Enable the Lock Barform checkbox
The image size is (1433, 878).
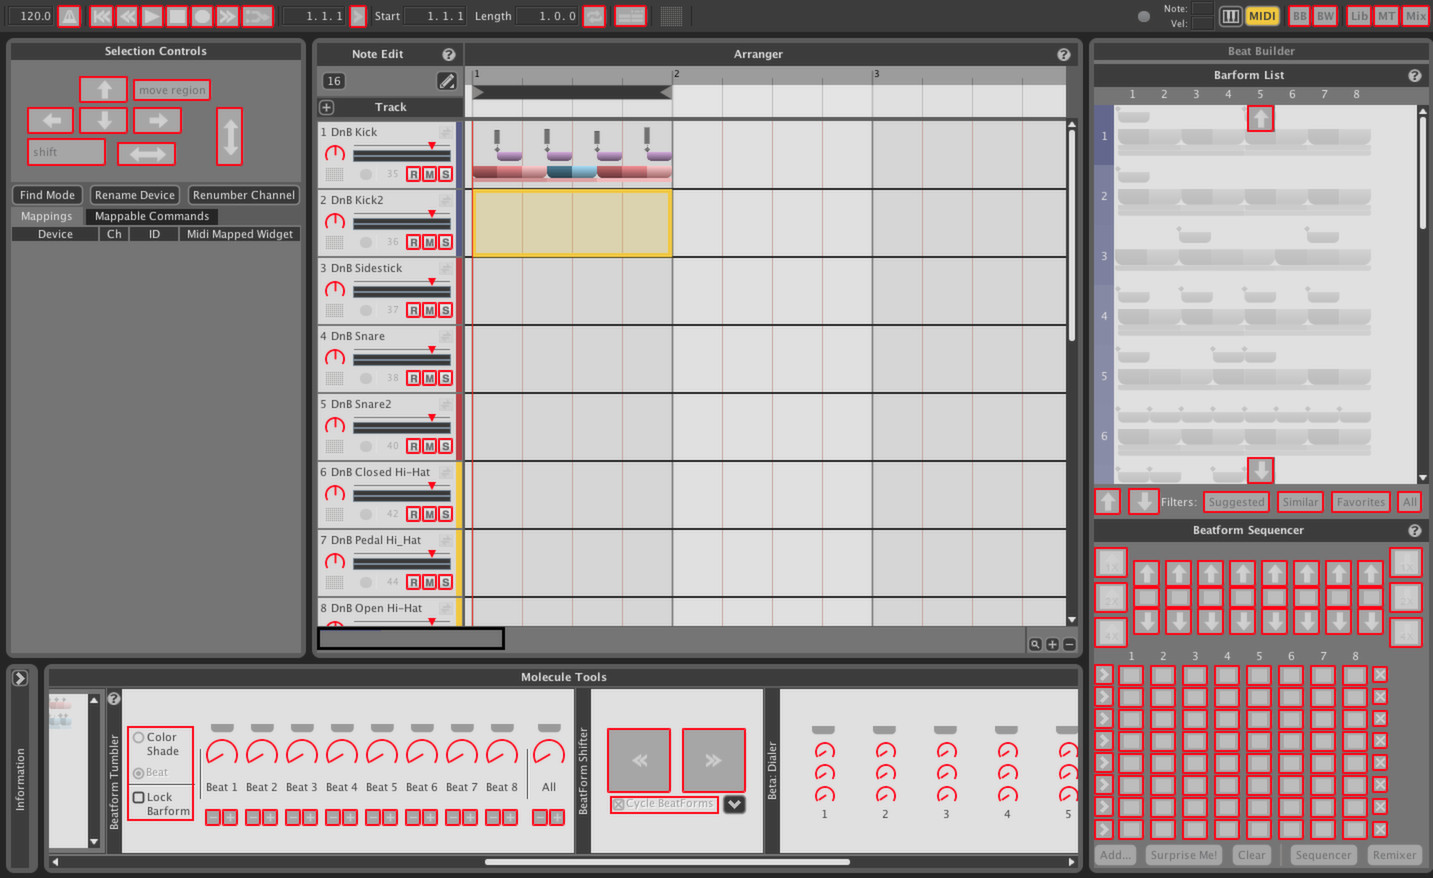point(139,797)
